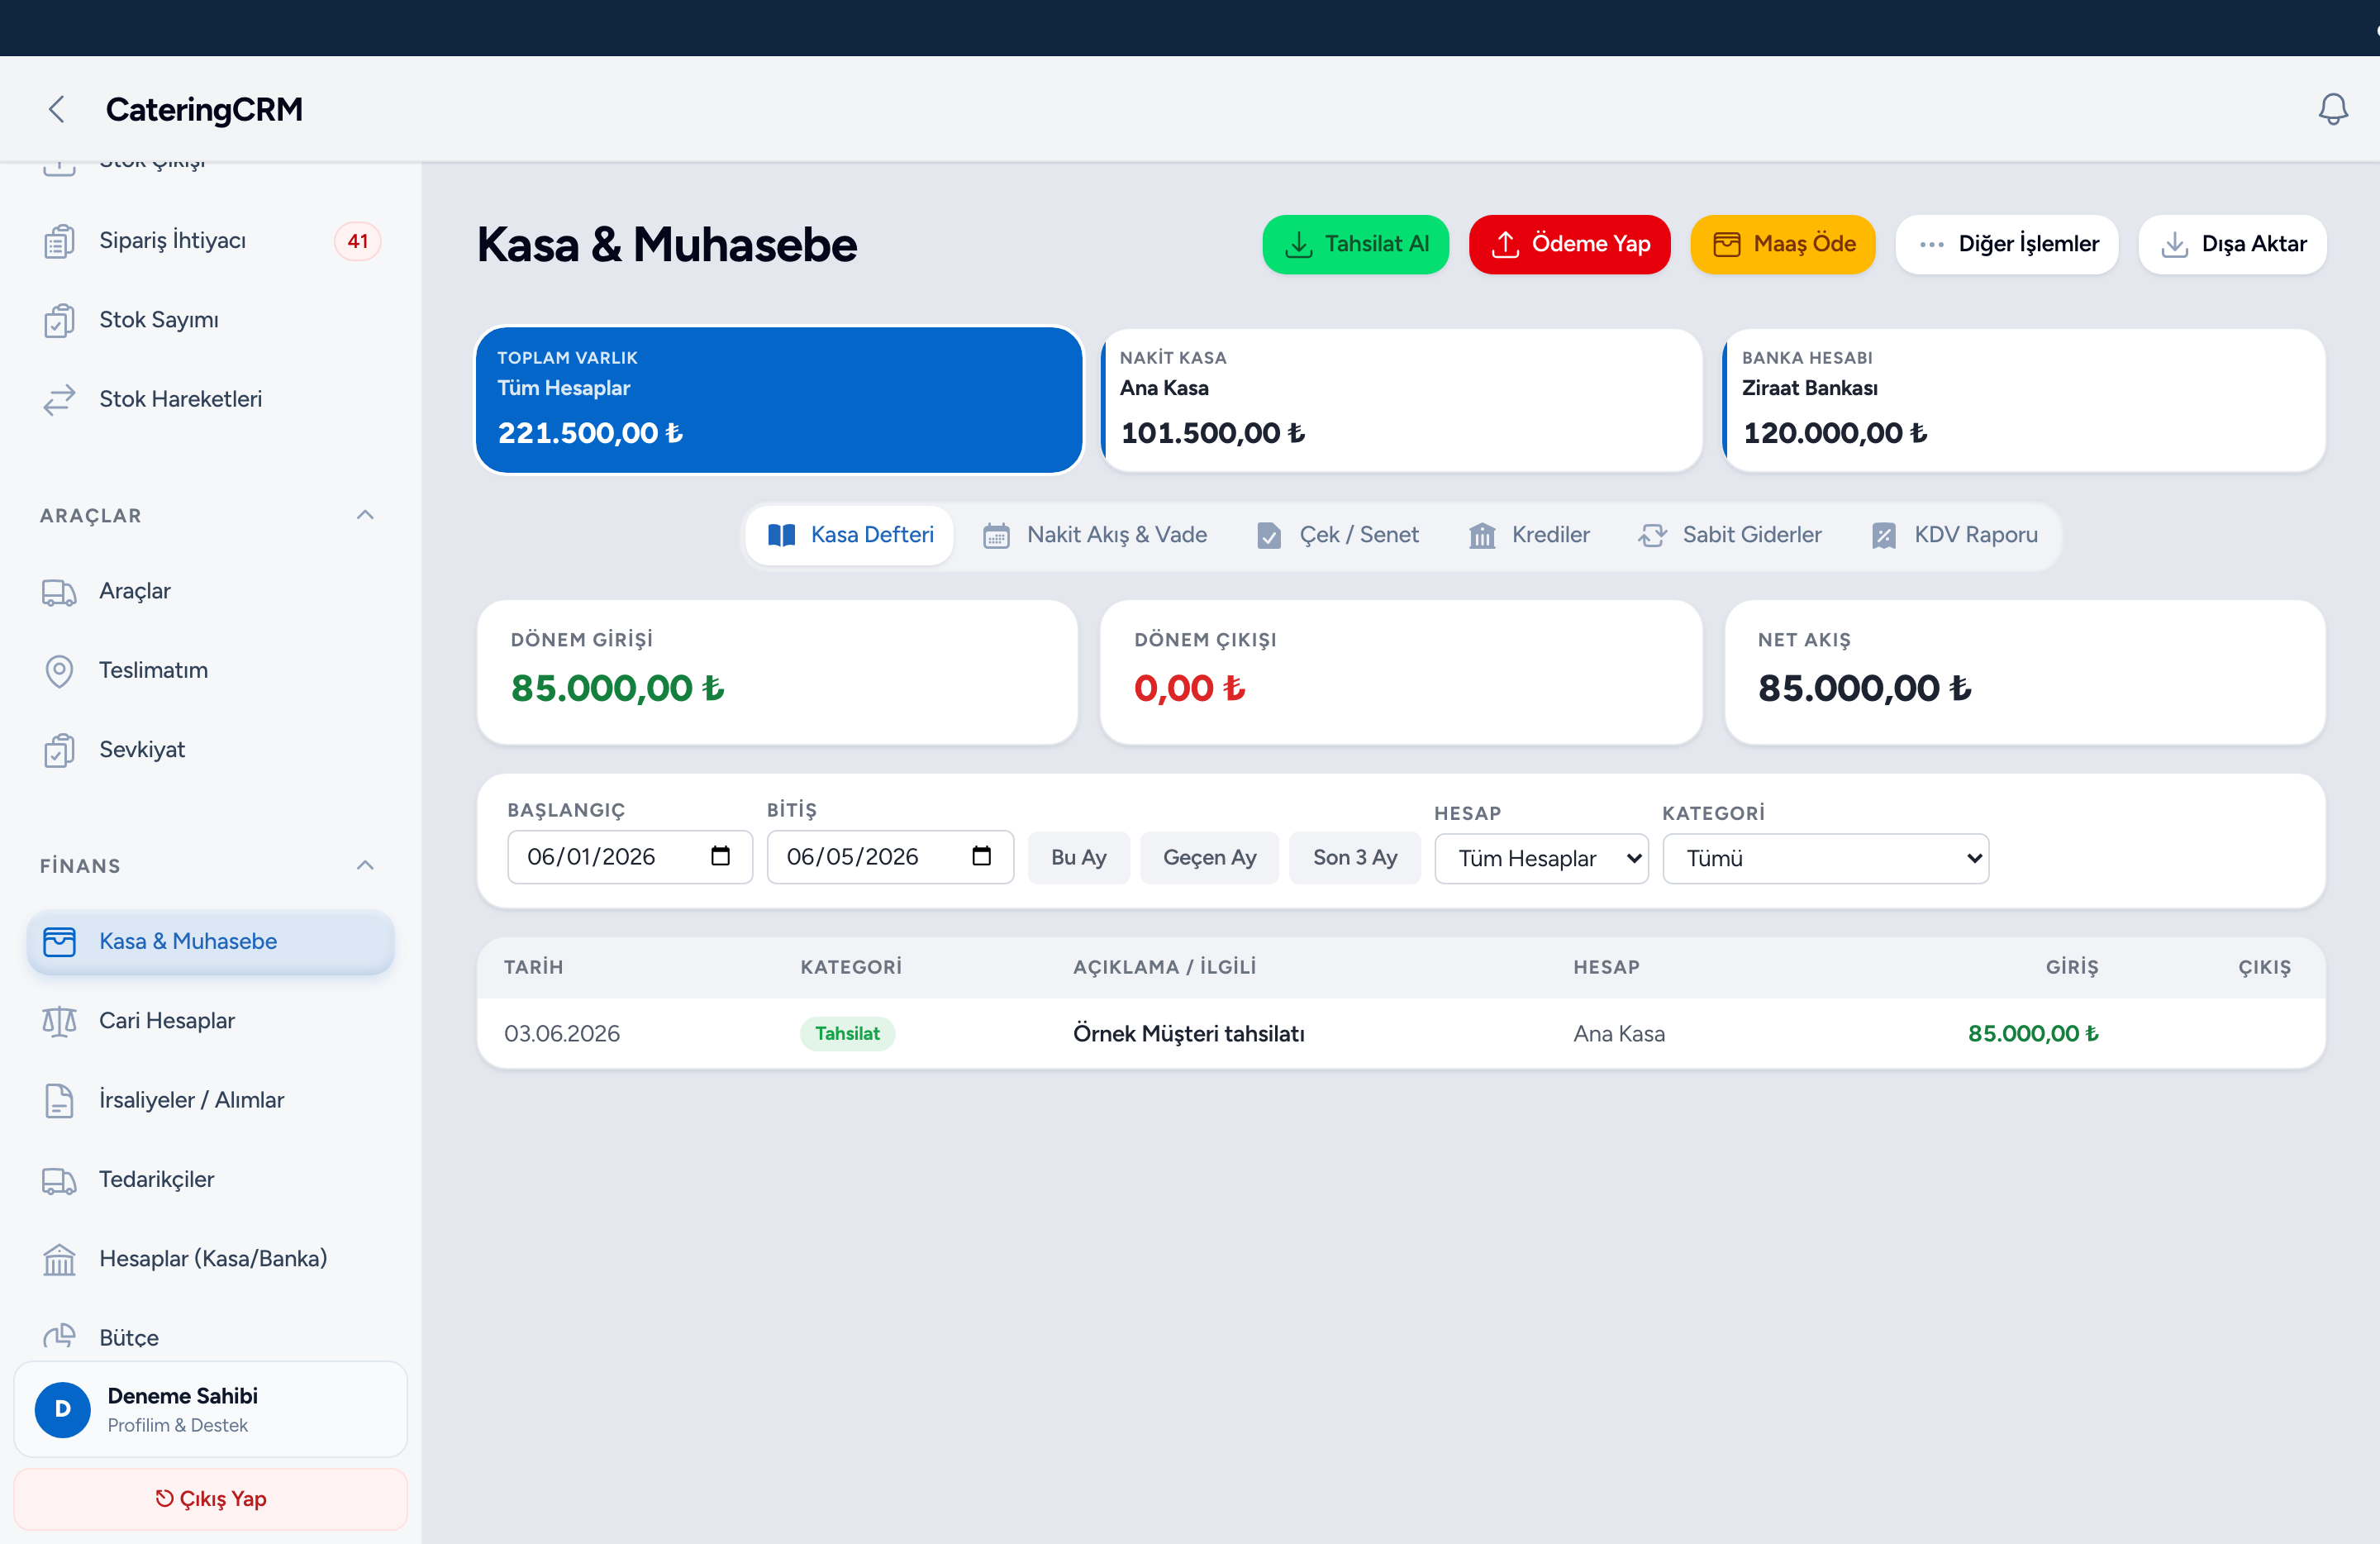Click the back arrow next to CateringCRM
The height and width of the screenshot is (1544, 2380).
click(x=57, y=109)
